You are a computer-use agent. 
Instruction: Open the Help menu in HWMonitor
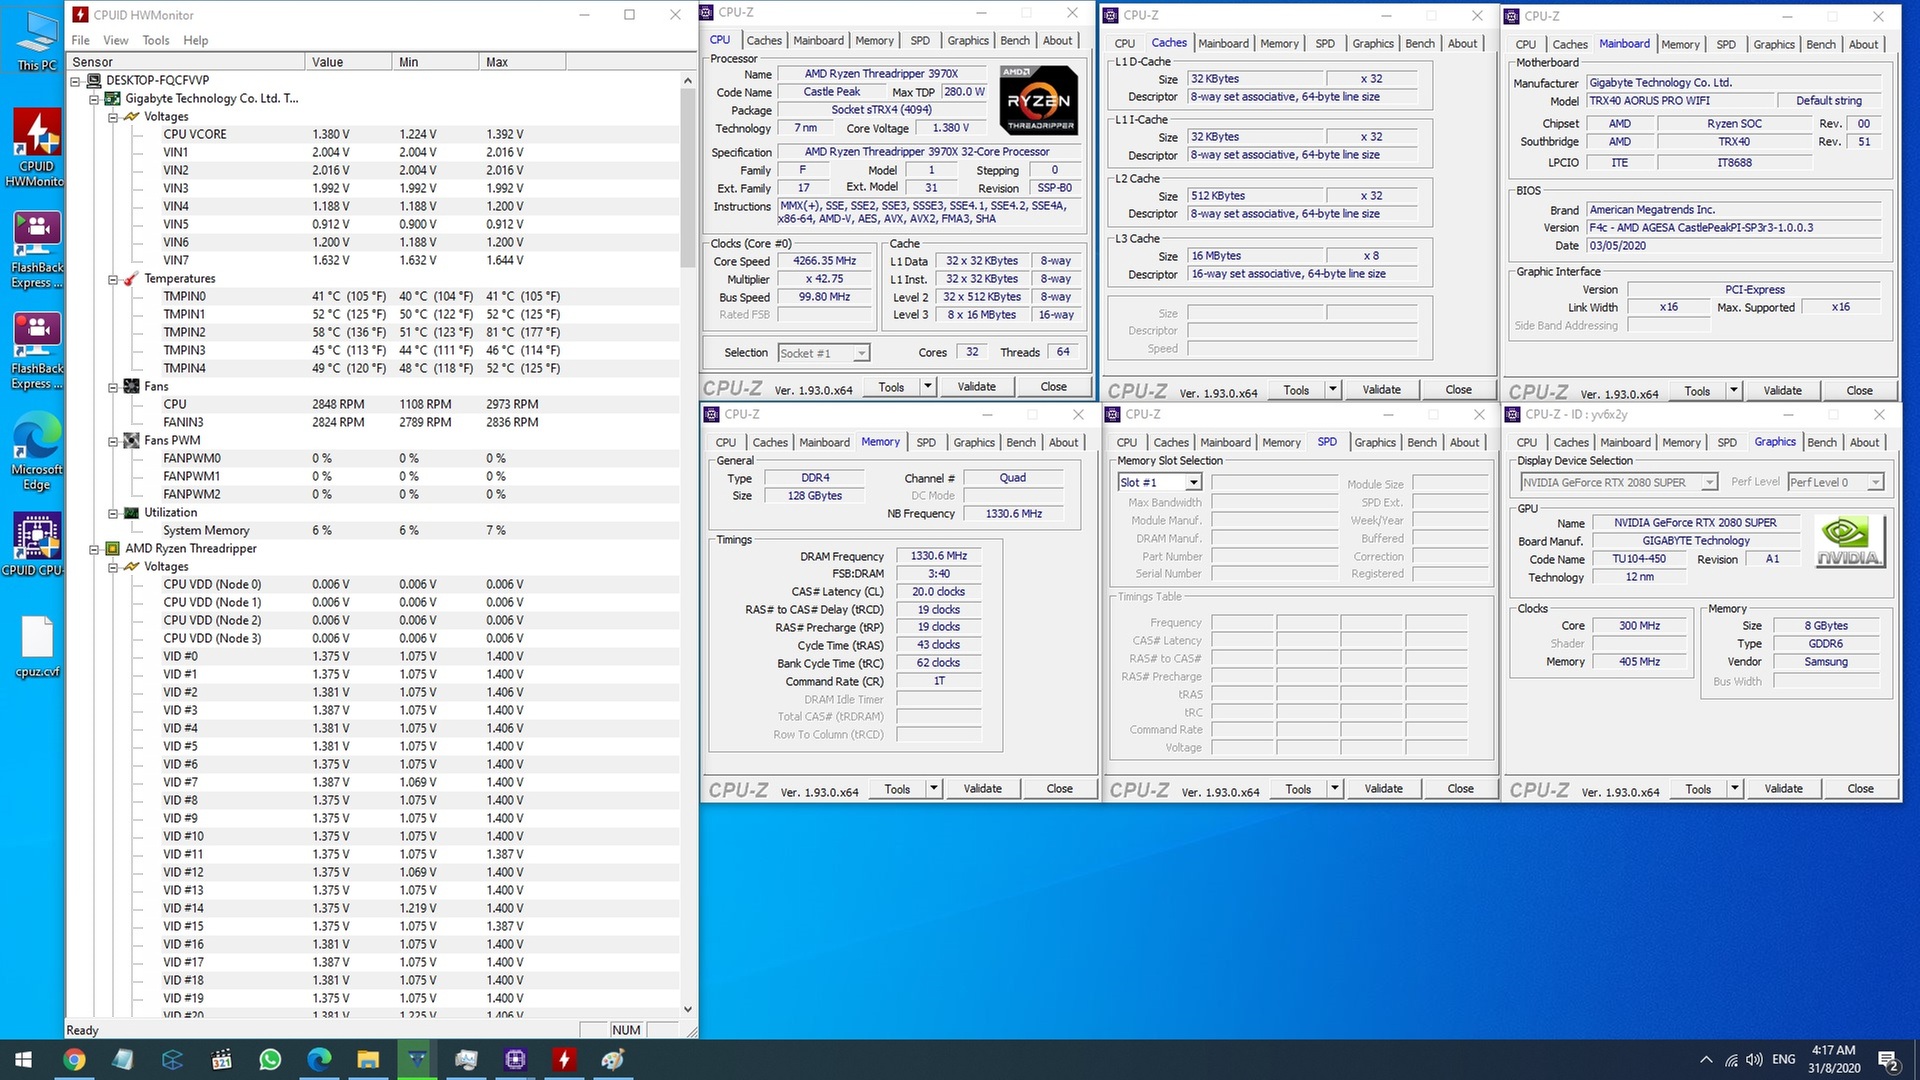196,40
